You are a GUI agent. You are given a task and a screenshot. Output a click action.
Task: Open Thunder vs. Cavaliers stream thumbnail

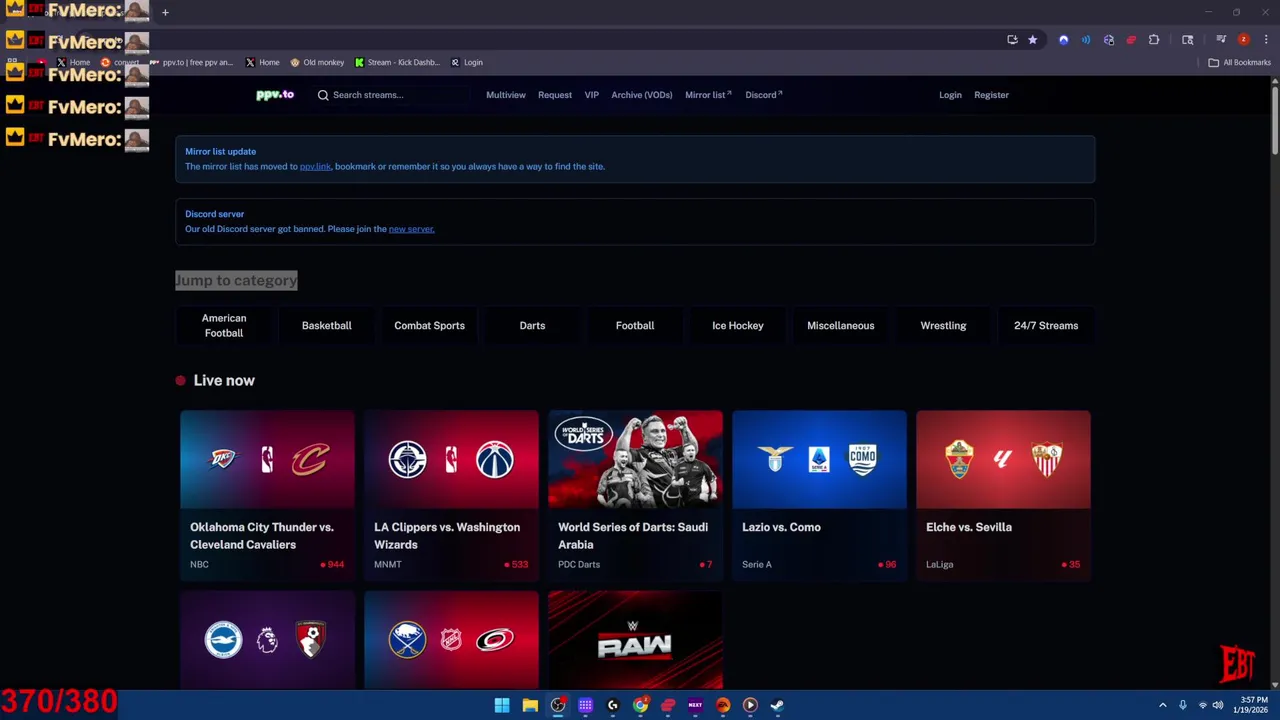(267, 459)
